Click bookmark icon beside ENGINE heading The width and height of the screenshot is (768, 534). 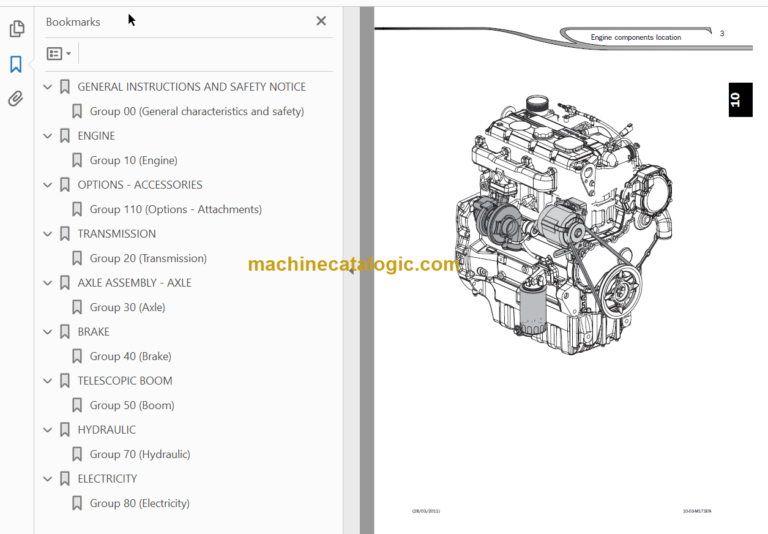coord(65,136)
